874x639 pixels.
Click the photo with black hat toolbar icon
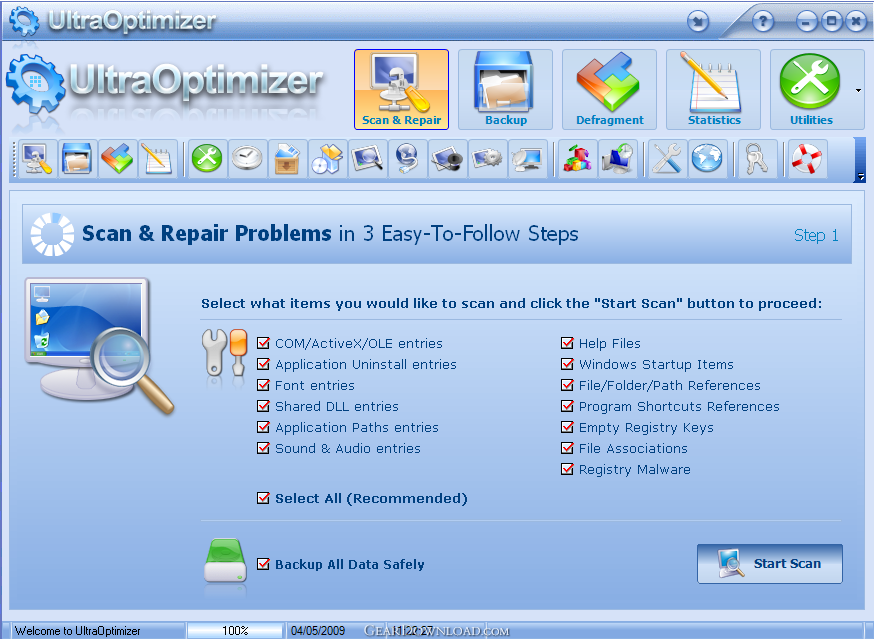(x=447, y=159)
